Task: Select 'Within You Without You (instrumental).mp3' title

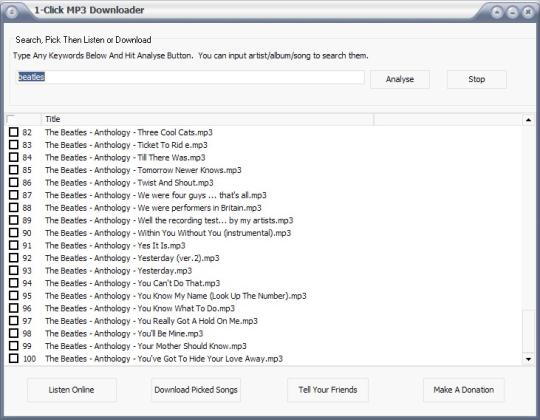Action: [x=214, y=233]
